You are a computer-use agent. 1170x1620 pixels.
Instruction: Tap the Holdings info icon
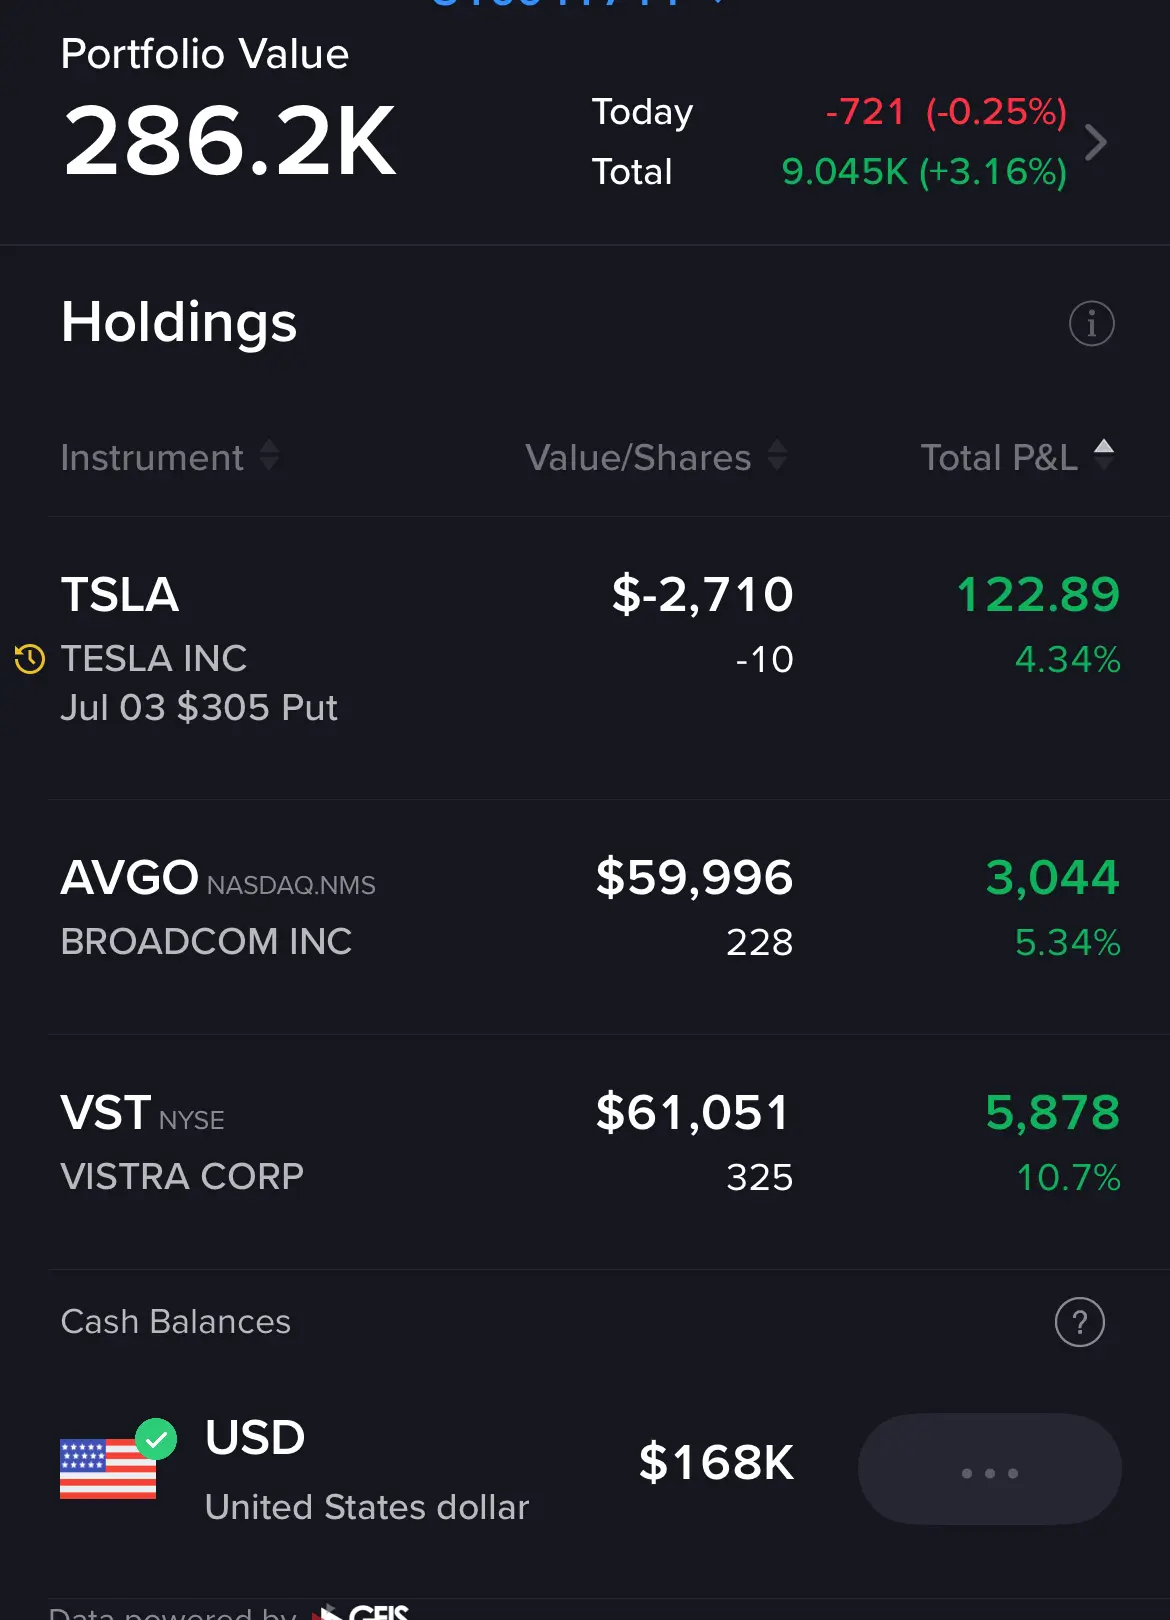pyautogui.click(x=1091, y=323)
